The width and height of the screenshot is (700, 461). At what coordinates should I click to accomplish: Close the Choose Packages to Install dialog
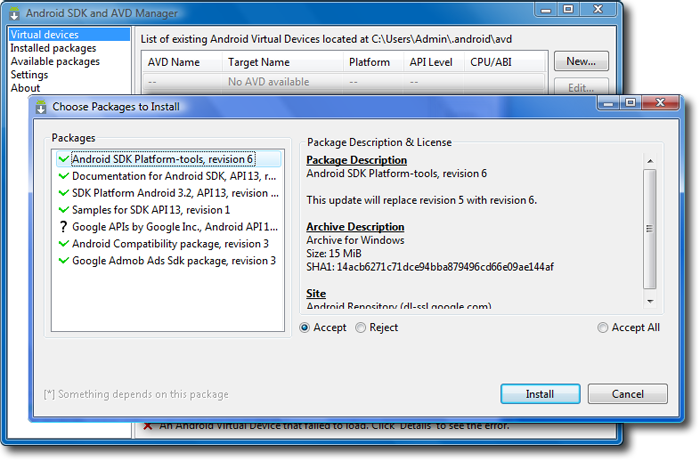[x=660, y=102]
